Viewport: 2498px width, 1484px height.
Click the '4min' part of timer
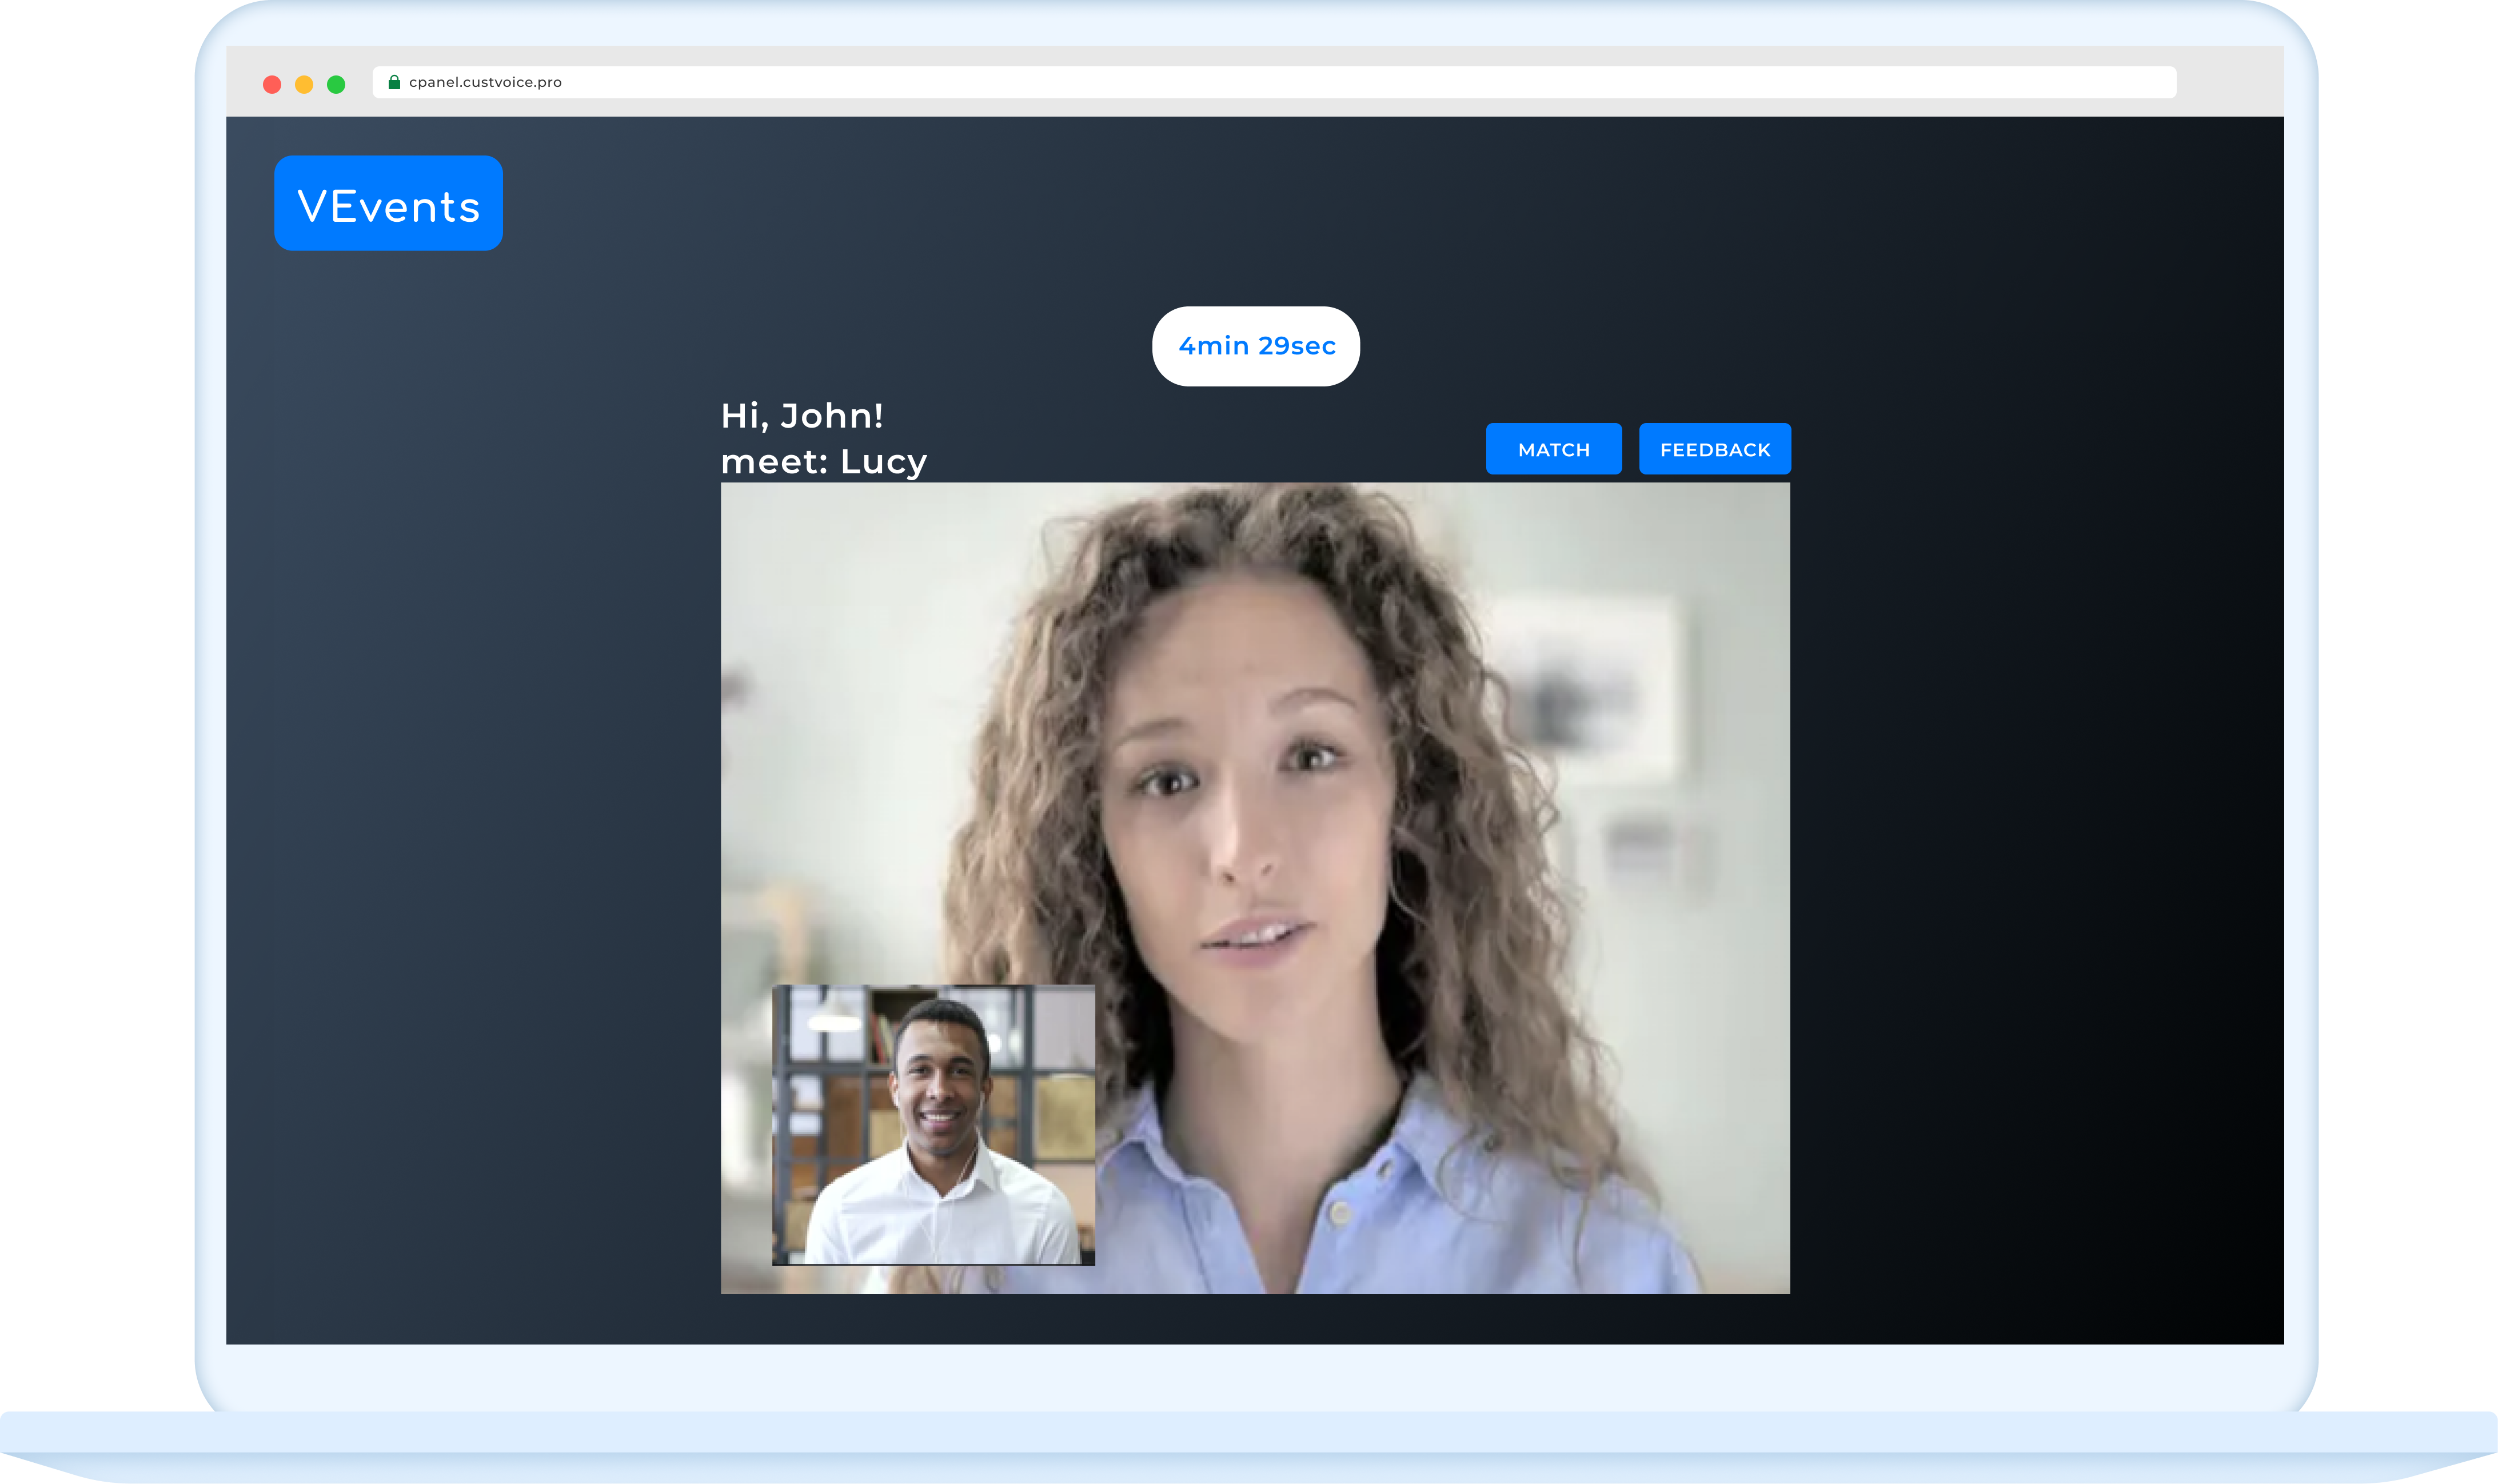pyautogui.click(x=1213, y=346)
